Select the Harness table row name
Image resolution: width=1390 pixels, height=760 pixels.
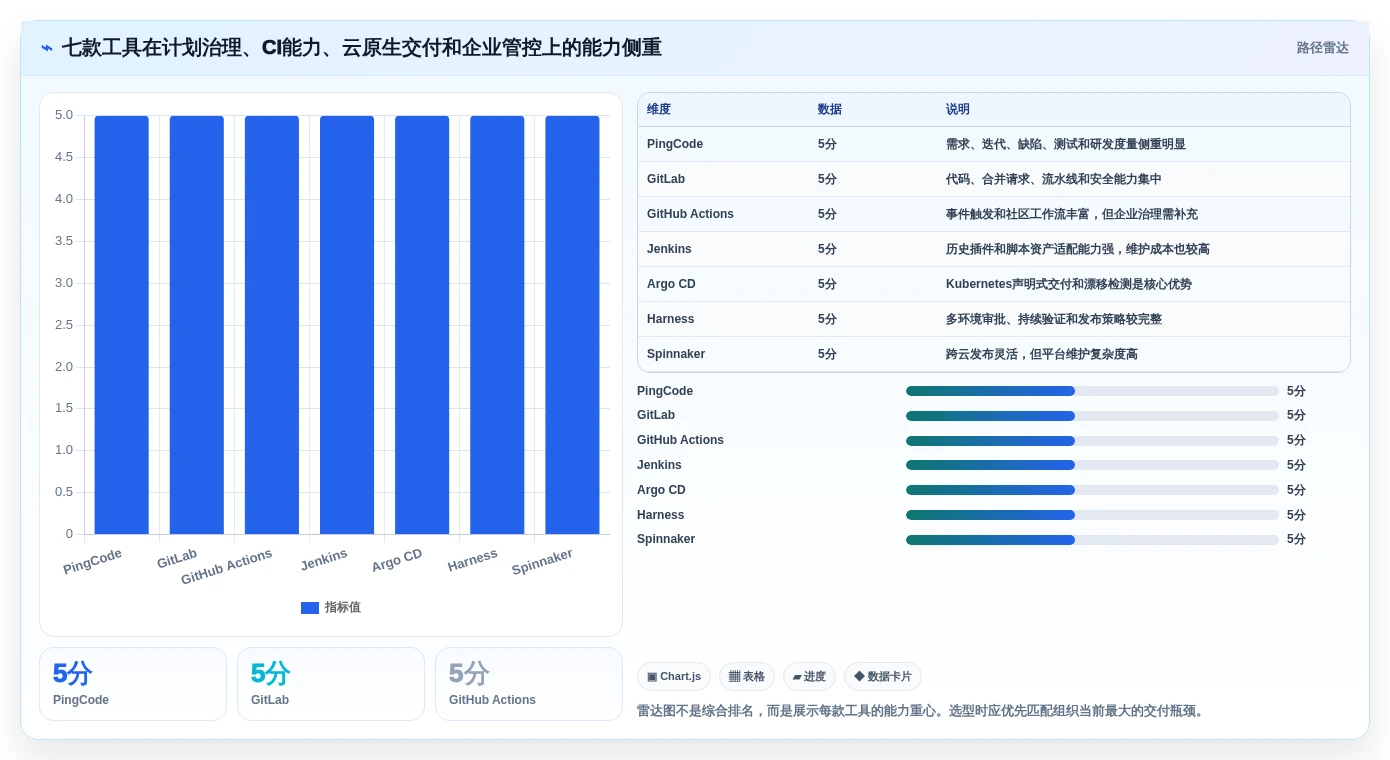pos(670,319)
